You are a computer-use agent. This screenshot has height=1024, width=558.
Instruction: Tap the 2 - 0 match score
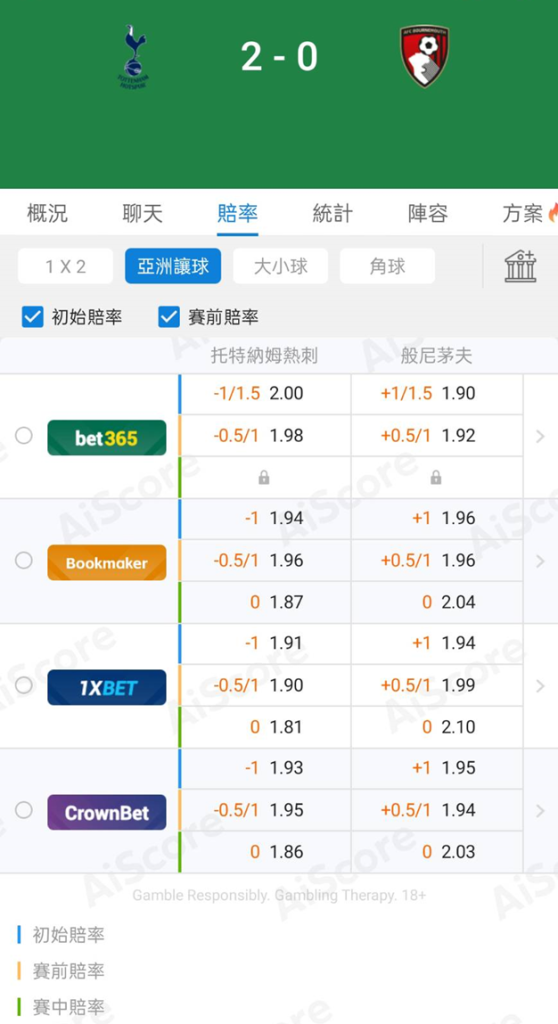point(279,56)
